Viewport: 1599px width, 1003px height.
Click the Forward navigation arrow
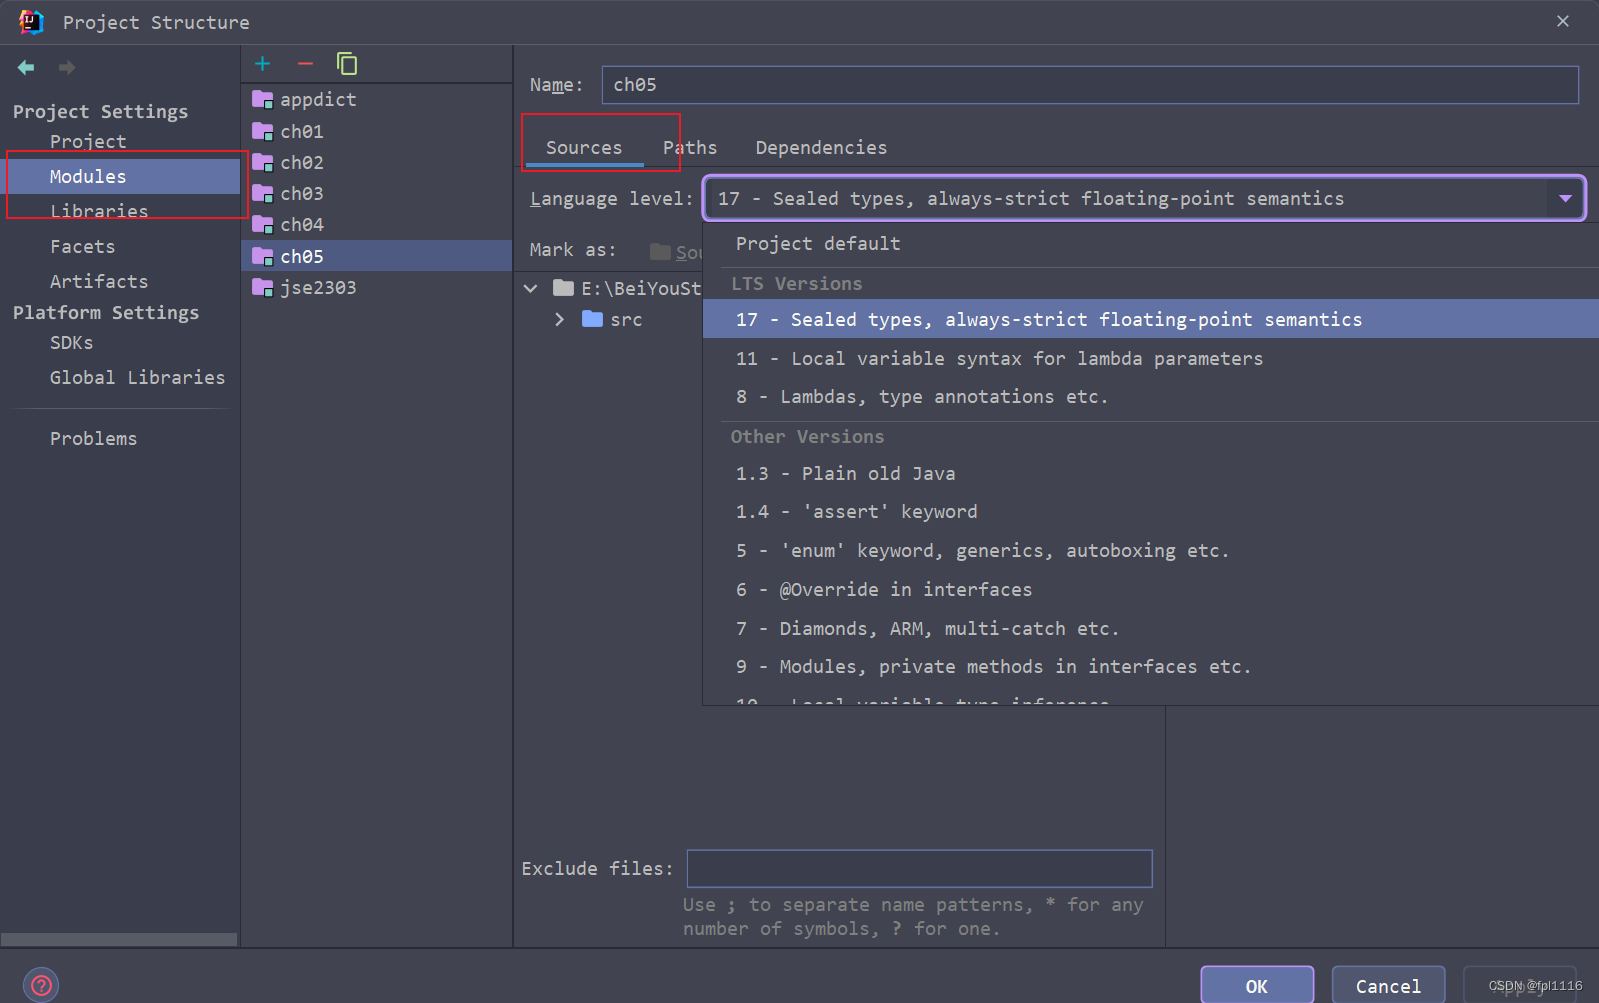click(67, 67)
